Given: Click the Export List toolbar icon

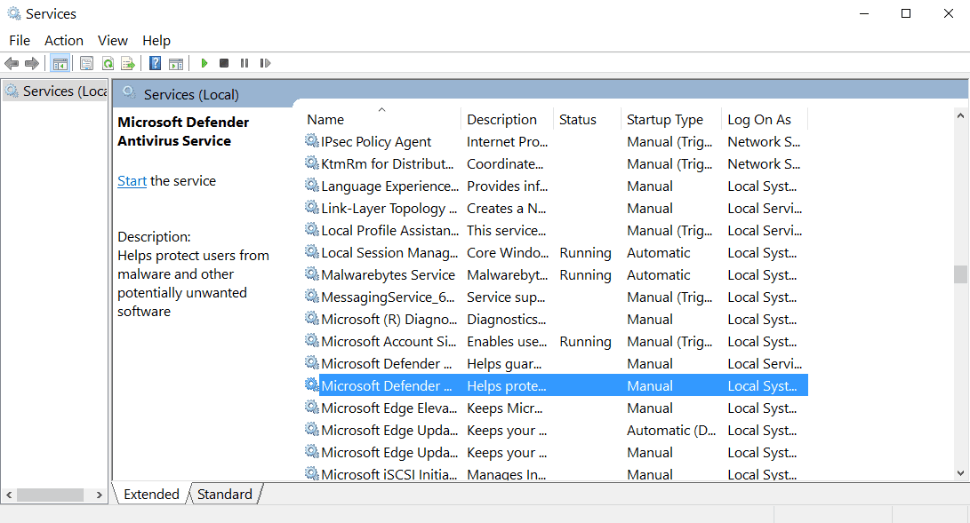Looking at the screenshot, I should pos(128,63).
